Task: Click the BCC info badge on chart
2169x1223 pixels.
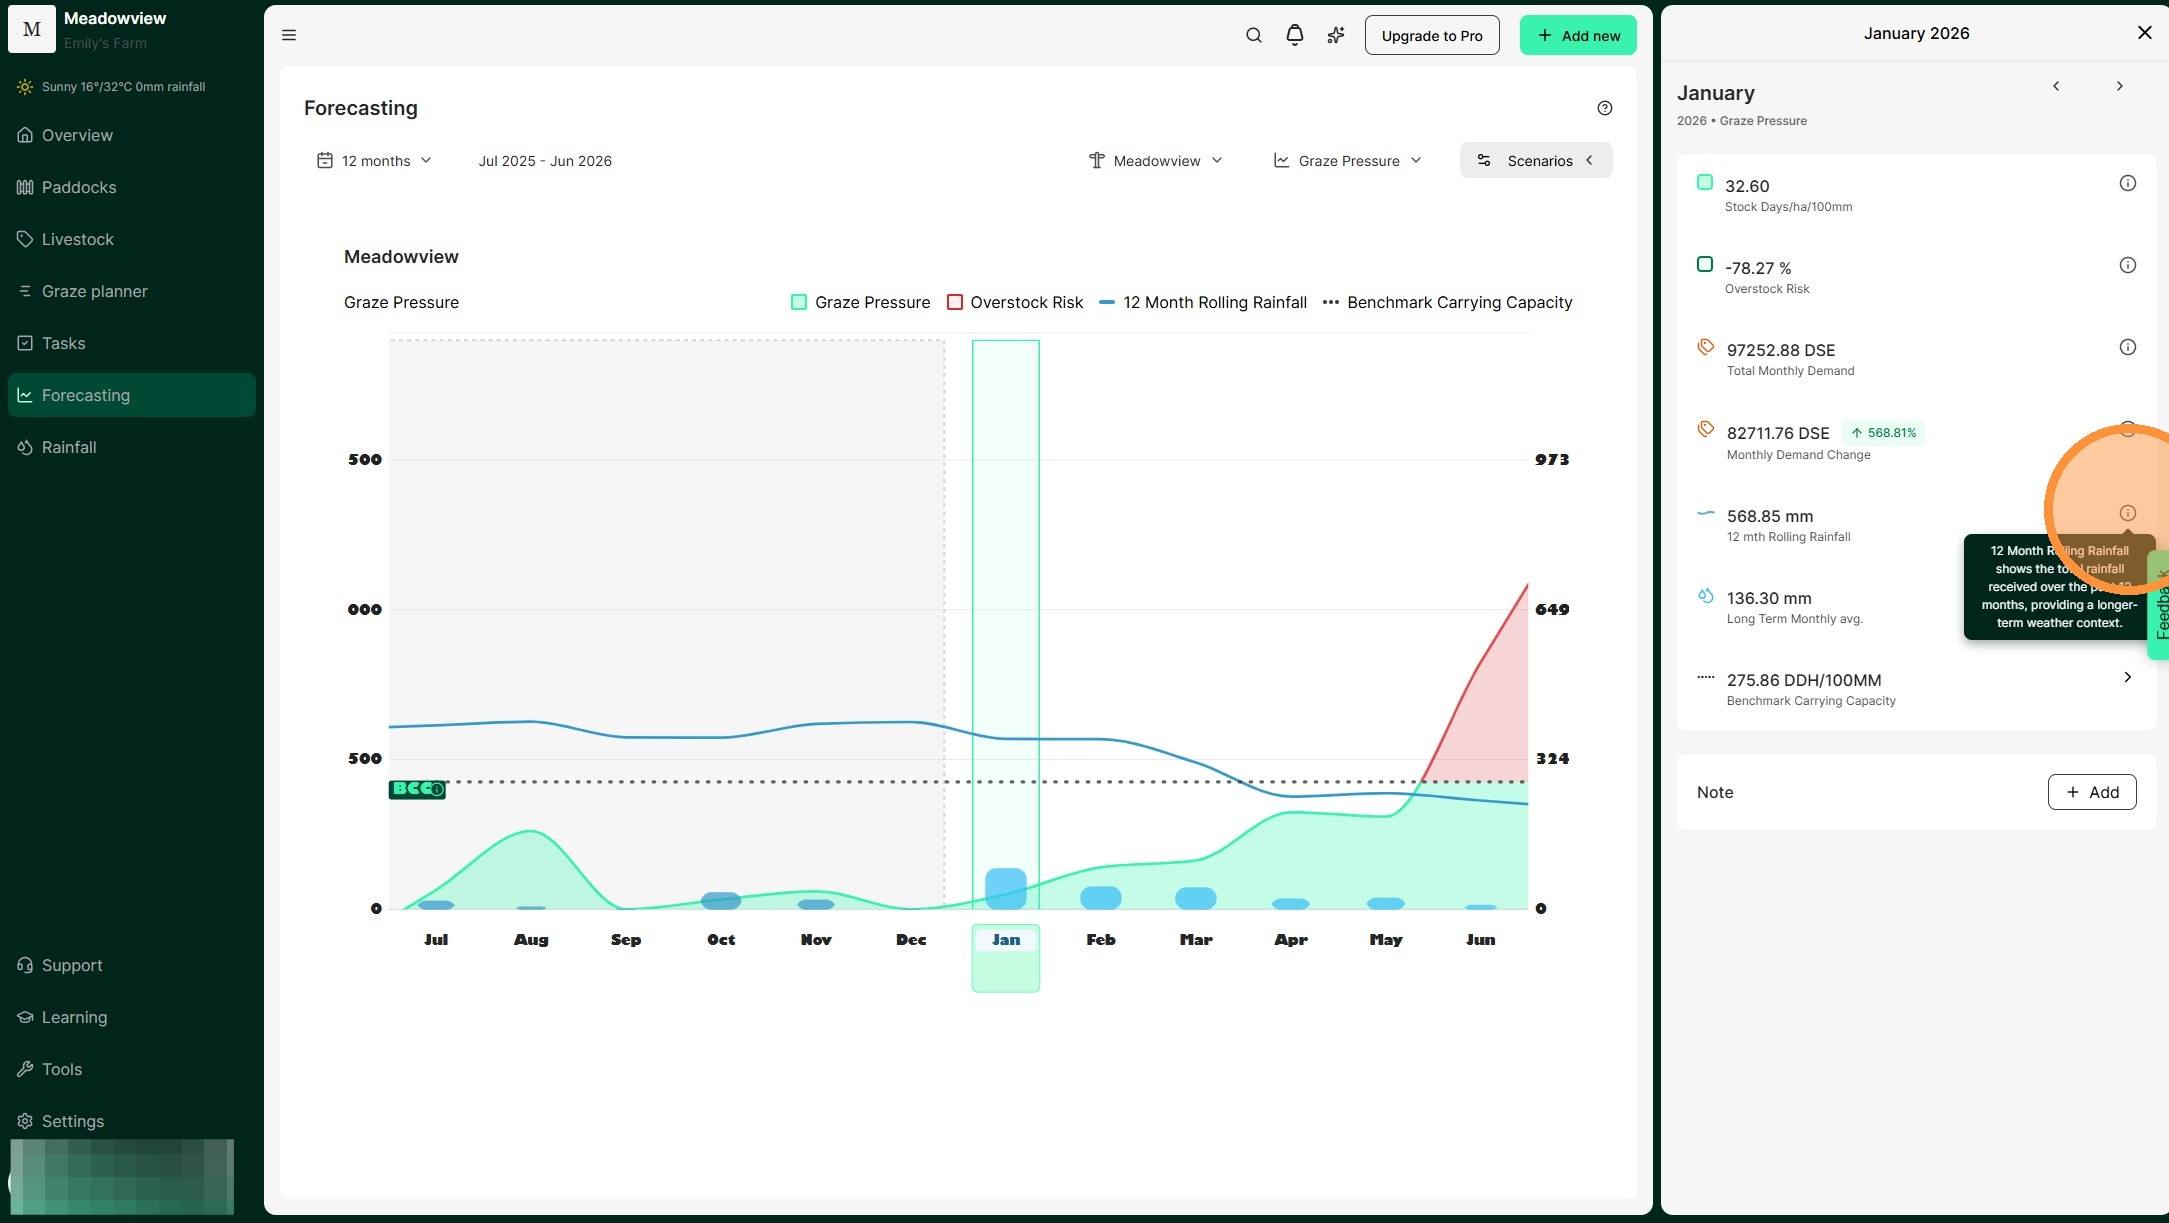Action: coord(417,789)
